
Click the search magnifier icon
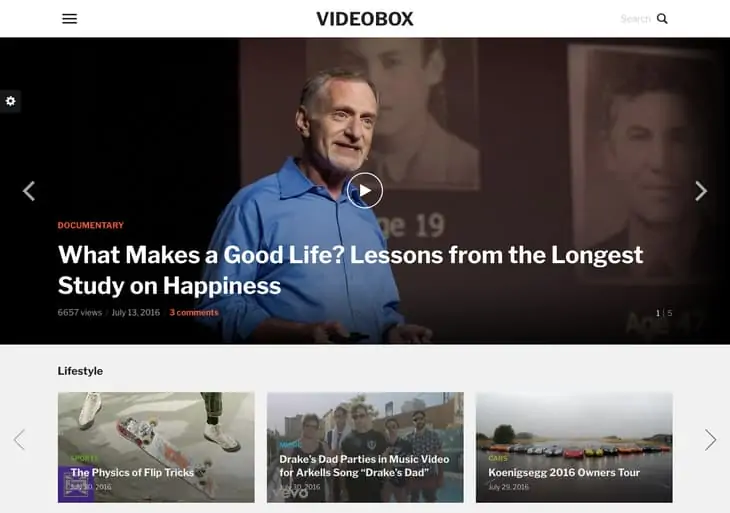[662, 19]
